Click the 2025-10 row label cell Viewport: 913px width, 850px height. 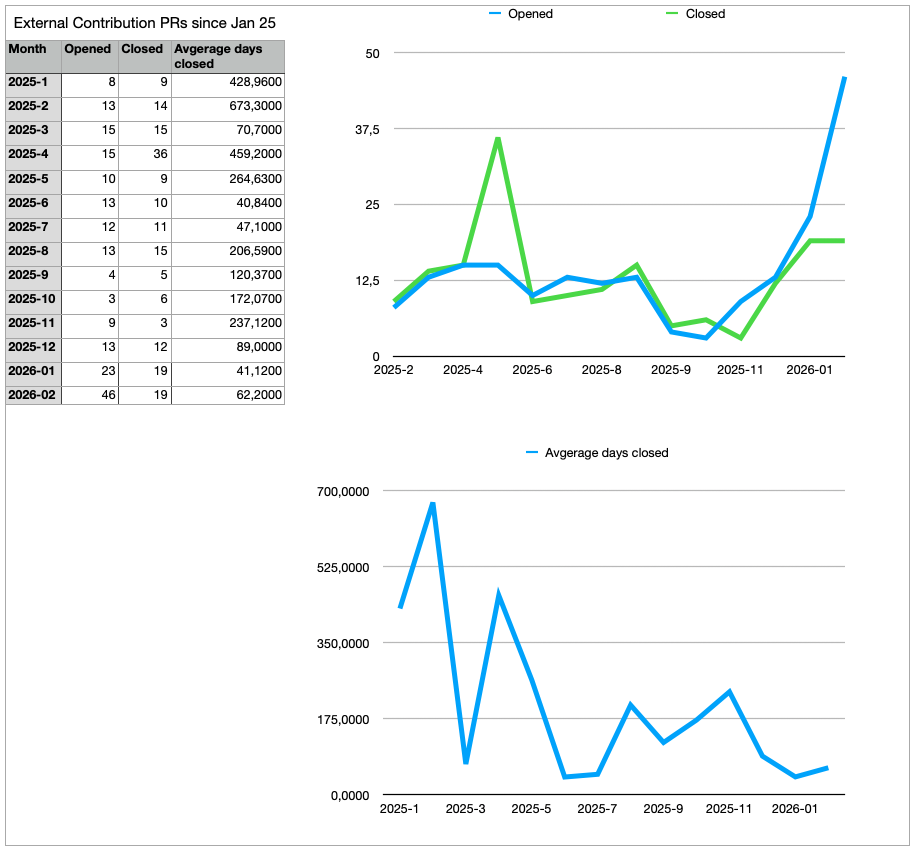click(33, 299)
